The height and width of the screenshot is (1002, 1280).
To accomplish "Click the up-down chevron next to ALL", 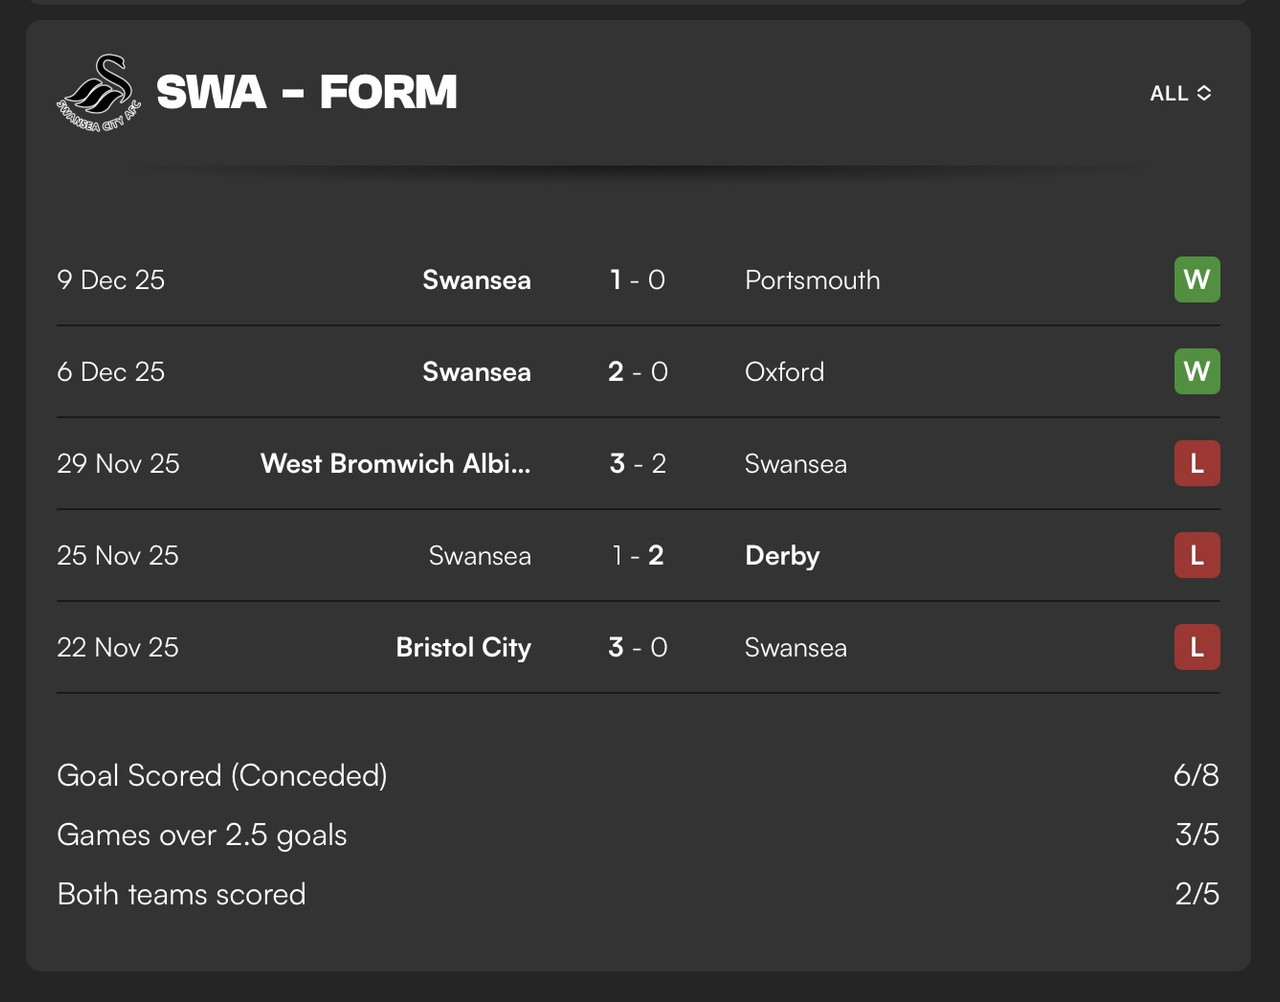I will click(1204, 93).
